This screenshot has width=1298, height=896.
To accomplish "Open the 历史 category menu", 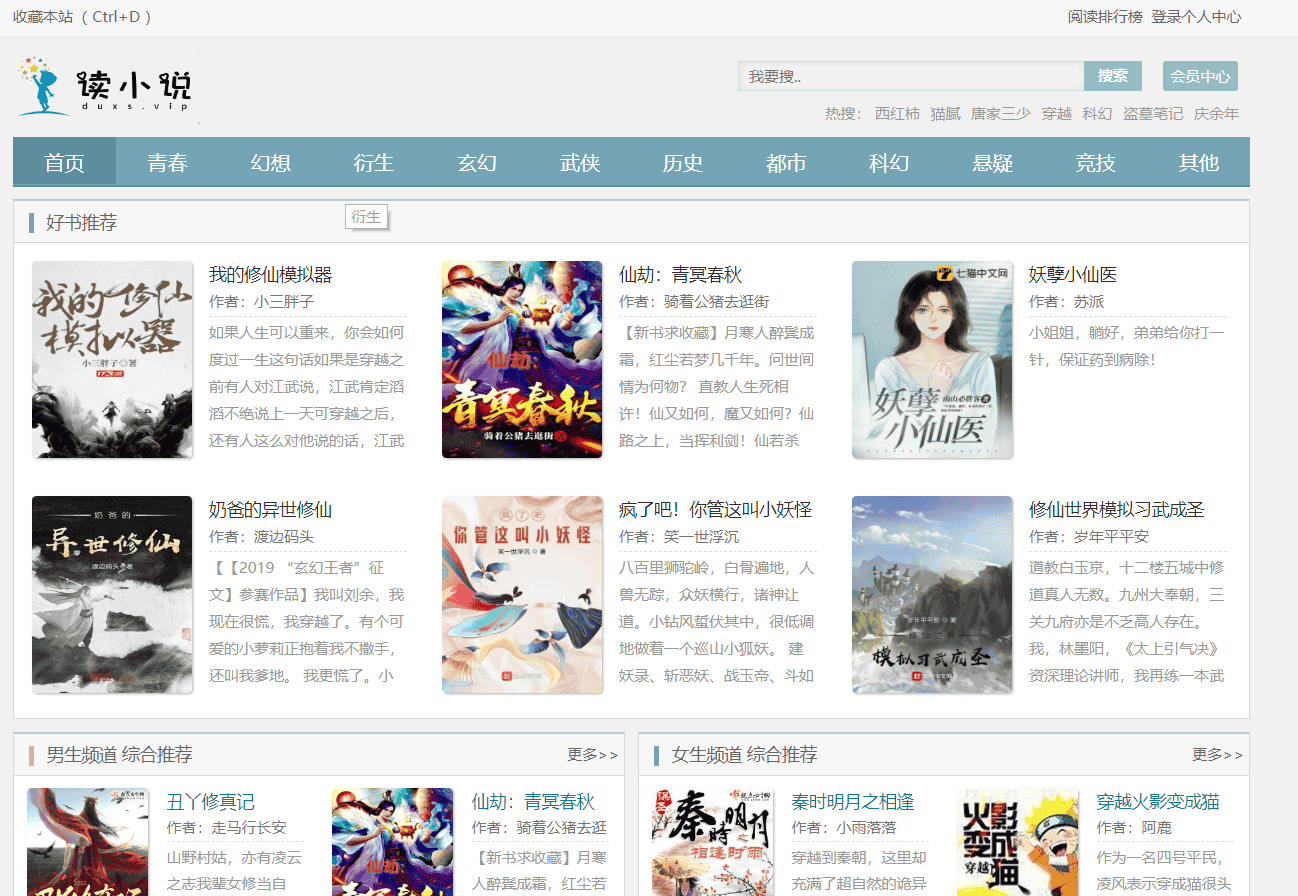I will click(x=683, y=162).
